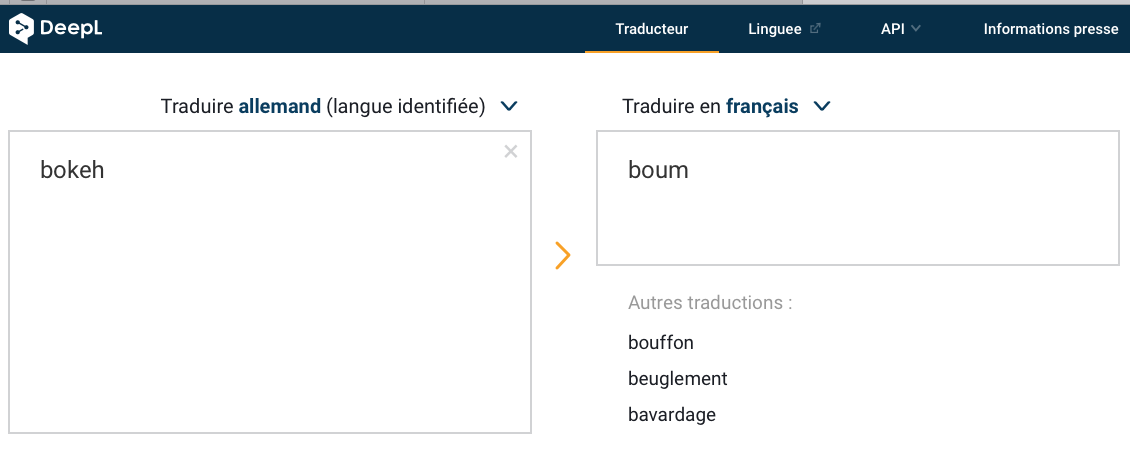Open the API menu item
Screen dimensions: 1130x449
click(892, 29)
